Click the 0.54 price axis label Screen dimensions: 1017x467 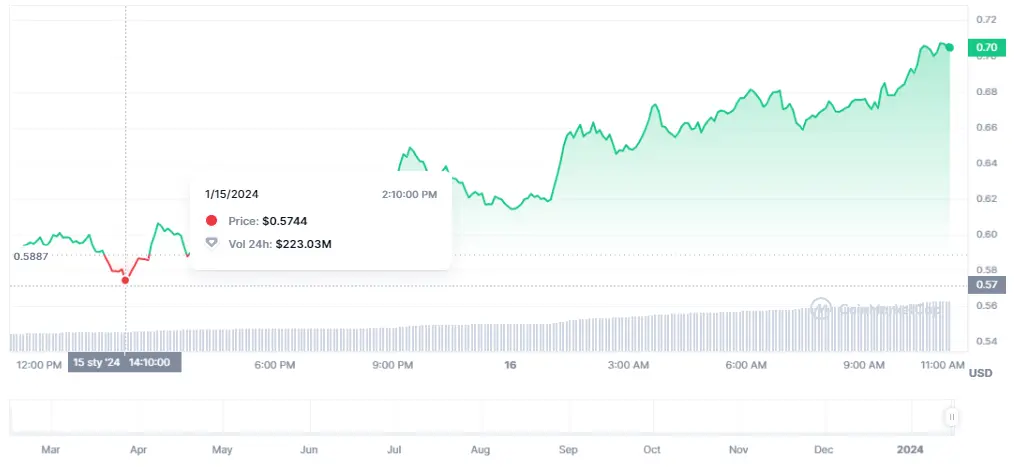986,341
